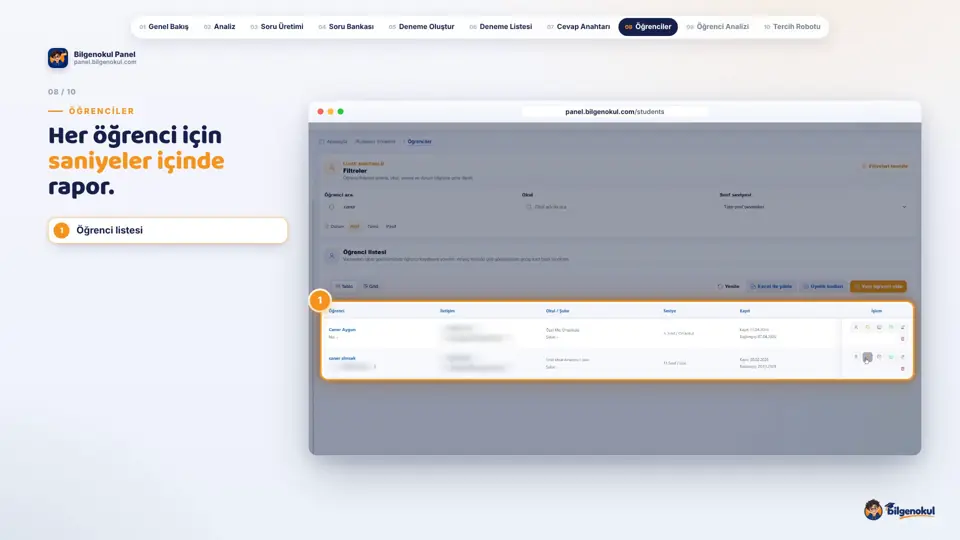Screen dimensions: 960x540
Task: Click the edit pencil icon for Caner Aygun
Action: tap(902, 327)
